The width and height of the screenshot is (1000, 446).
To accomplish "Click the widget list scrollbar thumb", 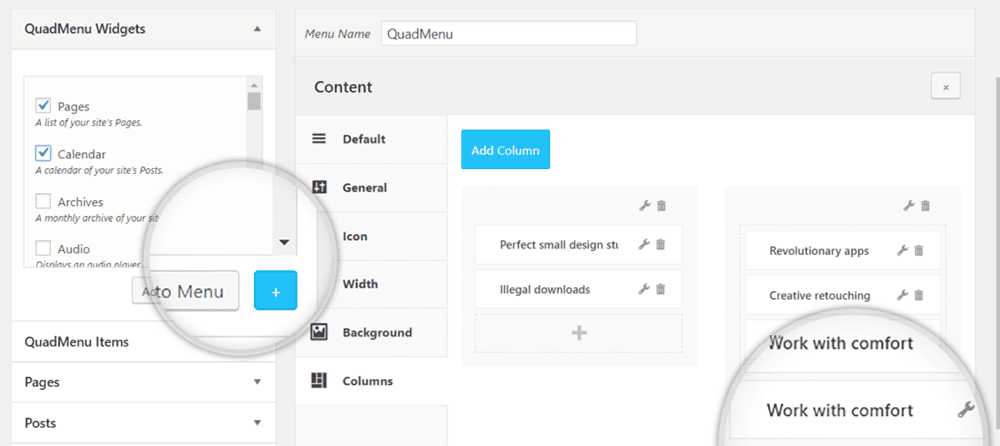I will pos(254,101).
